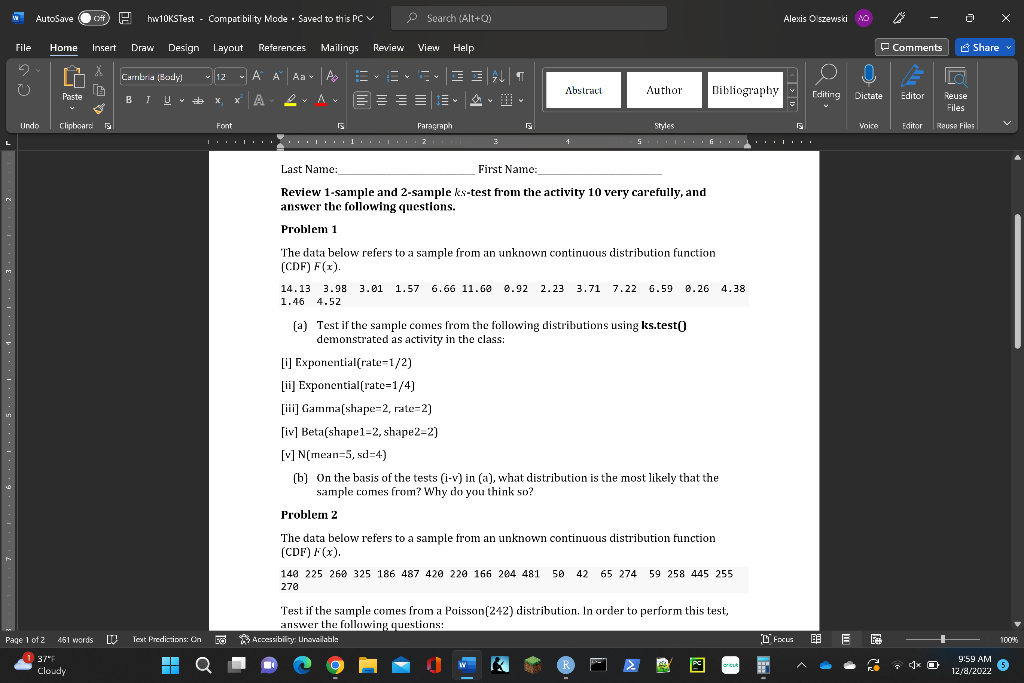Image resolution: width=1024 pixels, height=683 pixels.
Task: Apply the Author style
Action: [x=664, y=90]
